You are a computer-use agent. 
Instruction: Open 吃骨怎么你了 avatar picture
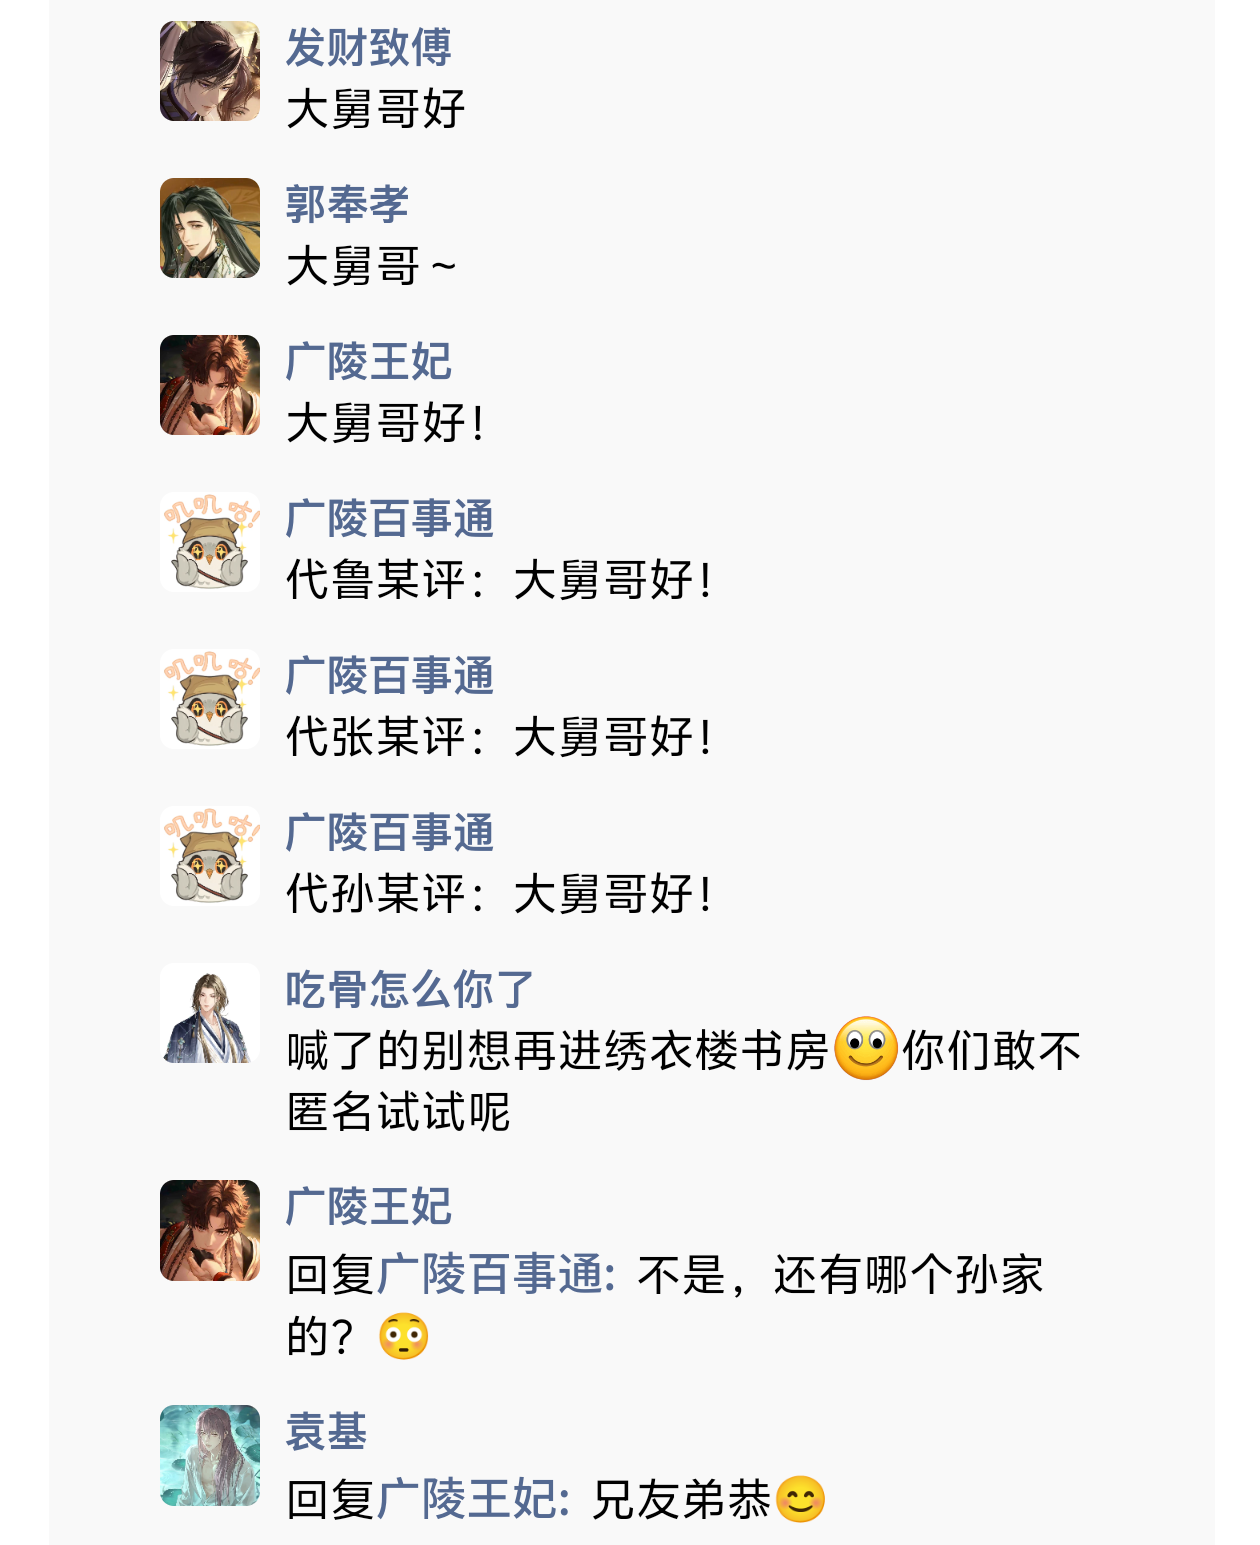tap(210, 1013)
